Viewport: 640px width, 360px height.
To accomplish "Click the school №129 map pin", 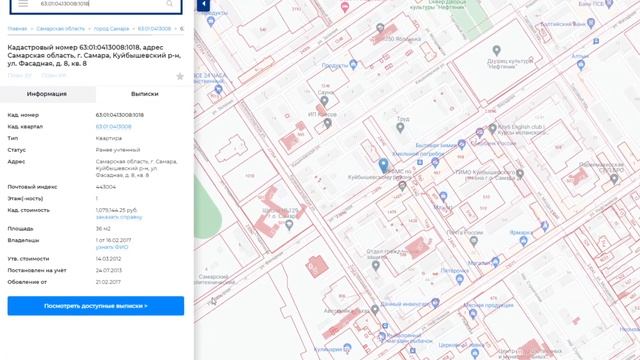I will click(x=289, y=224).
